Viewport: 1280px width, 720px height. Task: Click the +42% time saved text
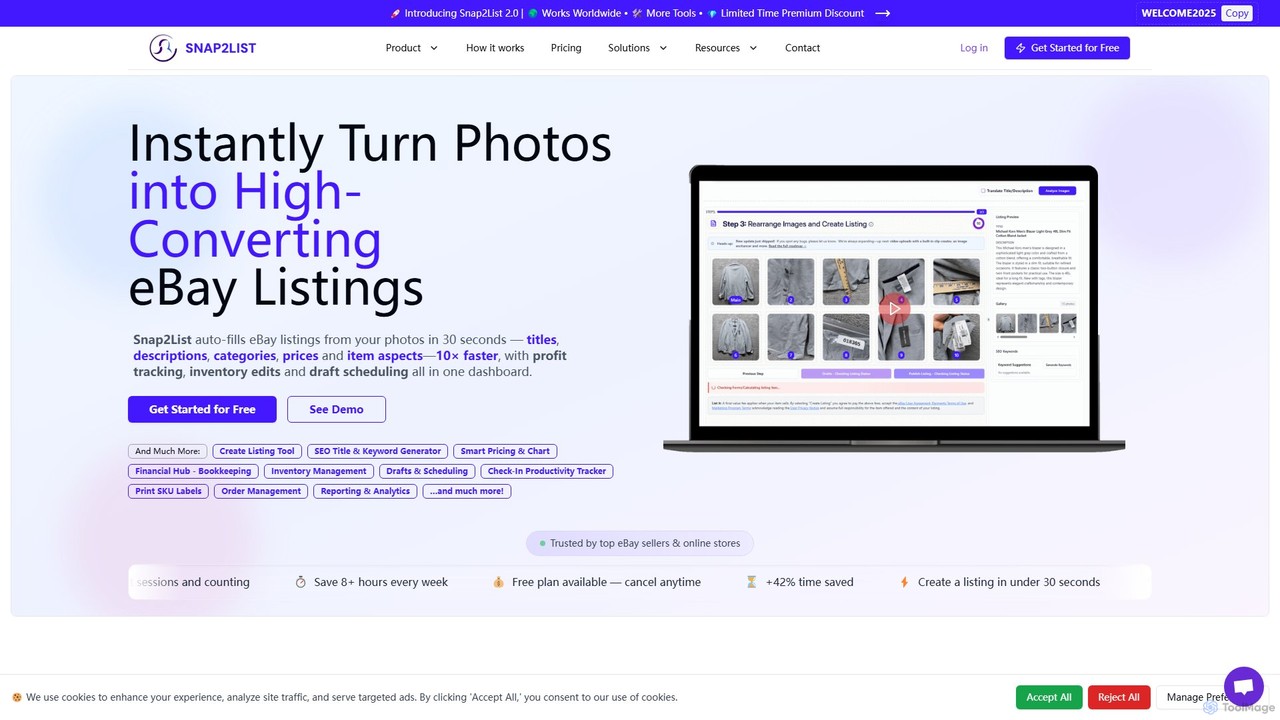click(810, 582)
